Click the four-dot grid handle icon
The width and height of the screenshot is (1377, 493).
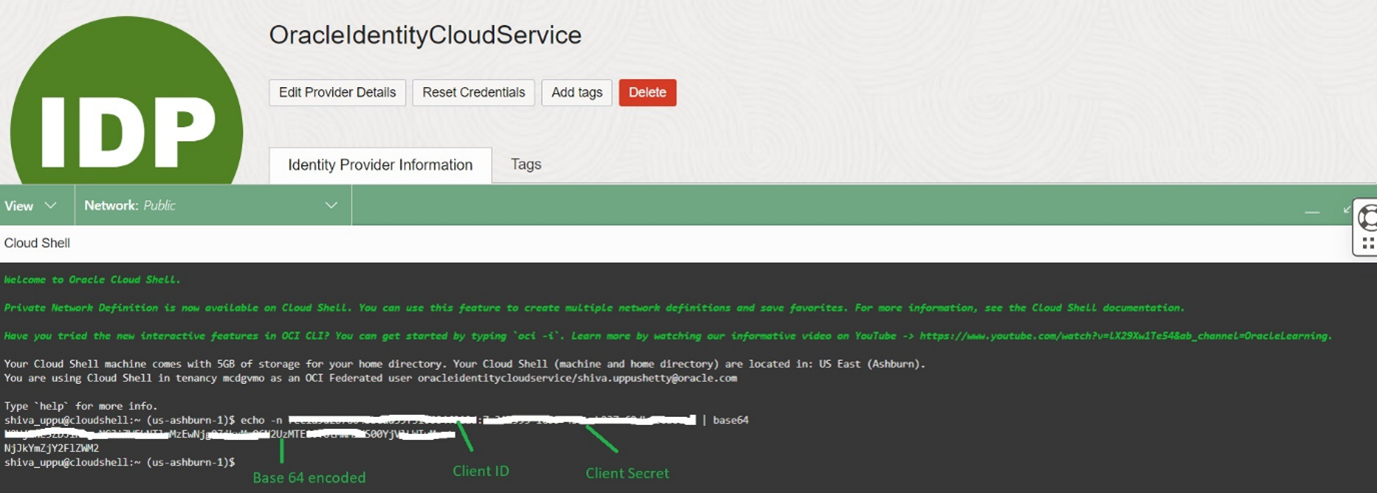click(x=1368, y=243)
